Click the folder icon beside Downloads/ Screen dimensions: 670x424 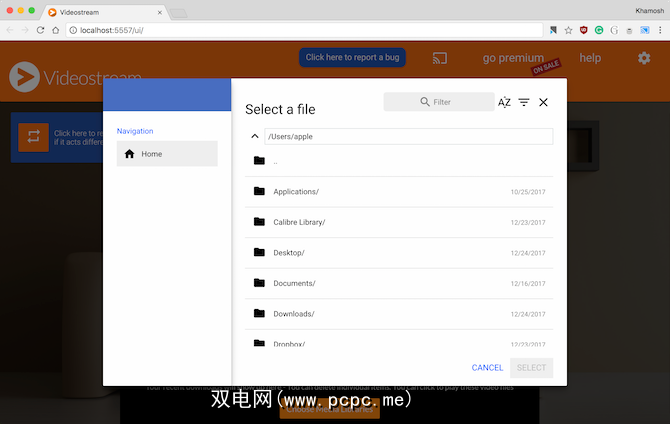point(259,313)
